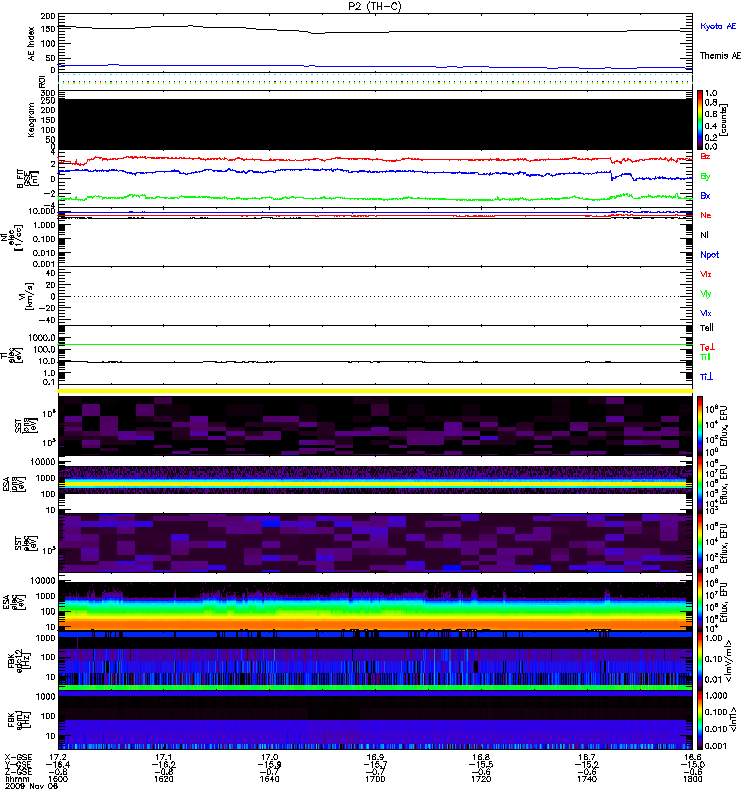The height and width of the screenshot is (800, 750).
Task: Click the red "Te⊥" temperature legend label
Action: [707, 347]
